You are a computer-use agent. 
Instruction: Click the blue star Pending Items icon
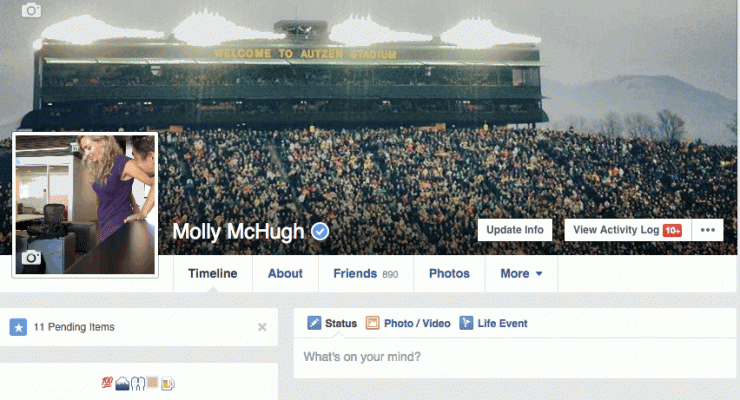(x=18, y=327)
